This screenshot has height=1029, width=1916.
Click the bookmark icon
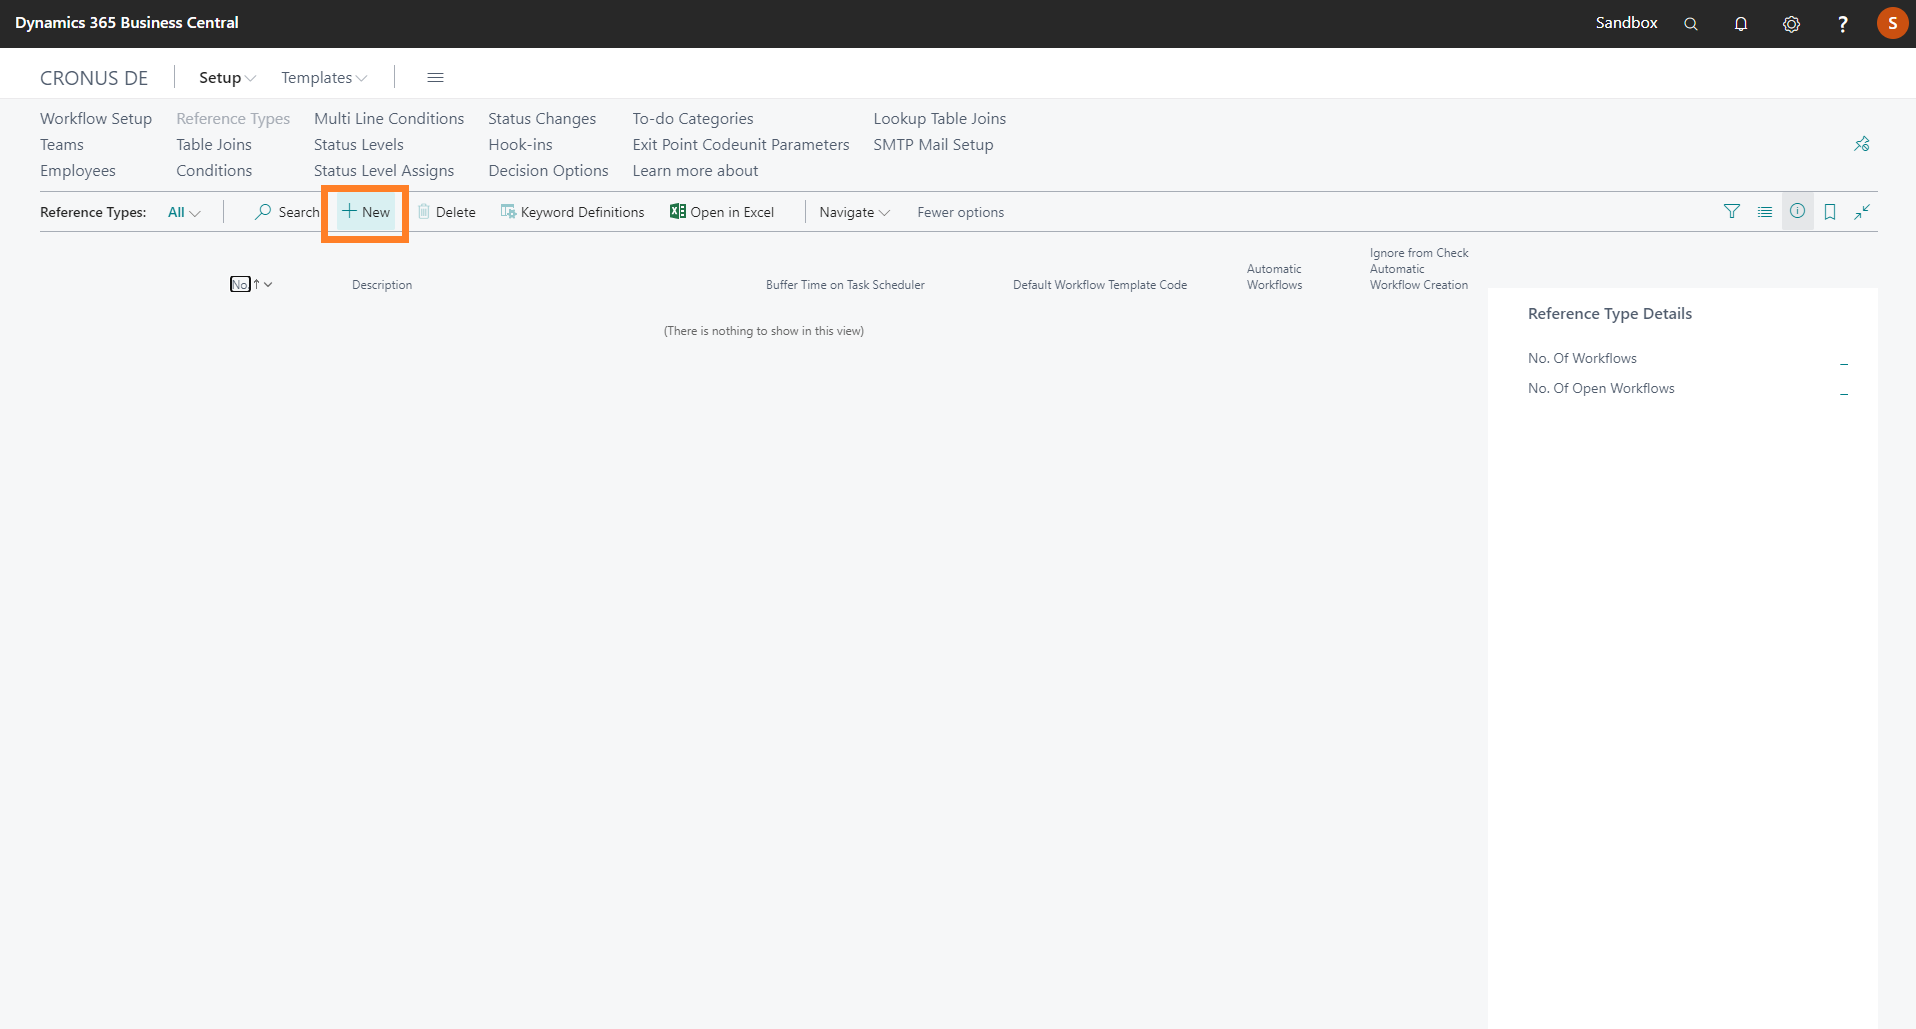1830,212
